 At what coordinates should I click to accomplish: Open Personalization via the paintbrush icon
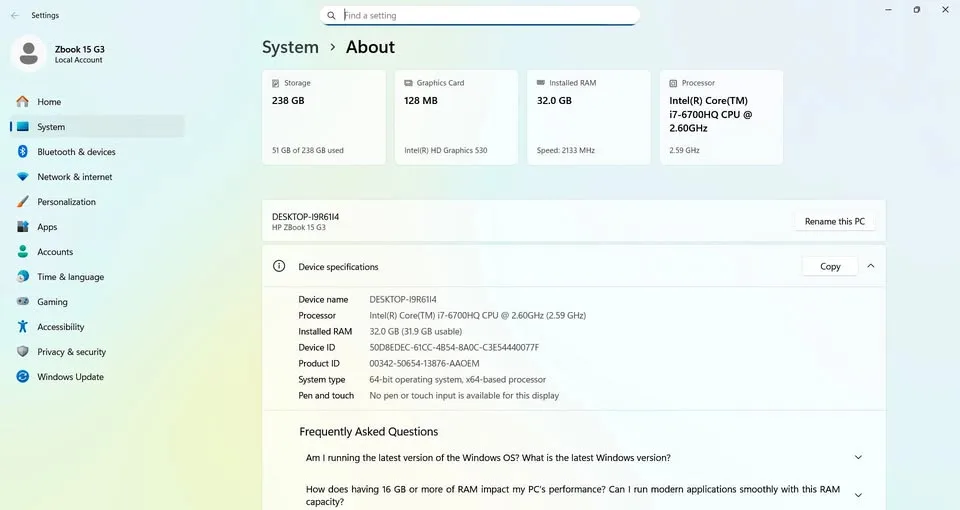(x=22, y=202)
